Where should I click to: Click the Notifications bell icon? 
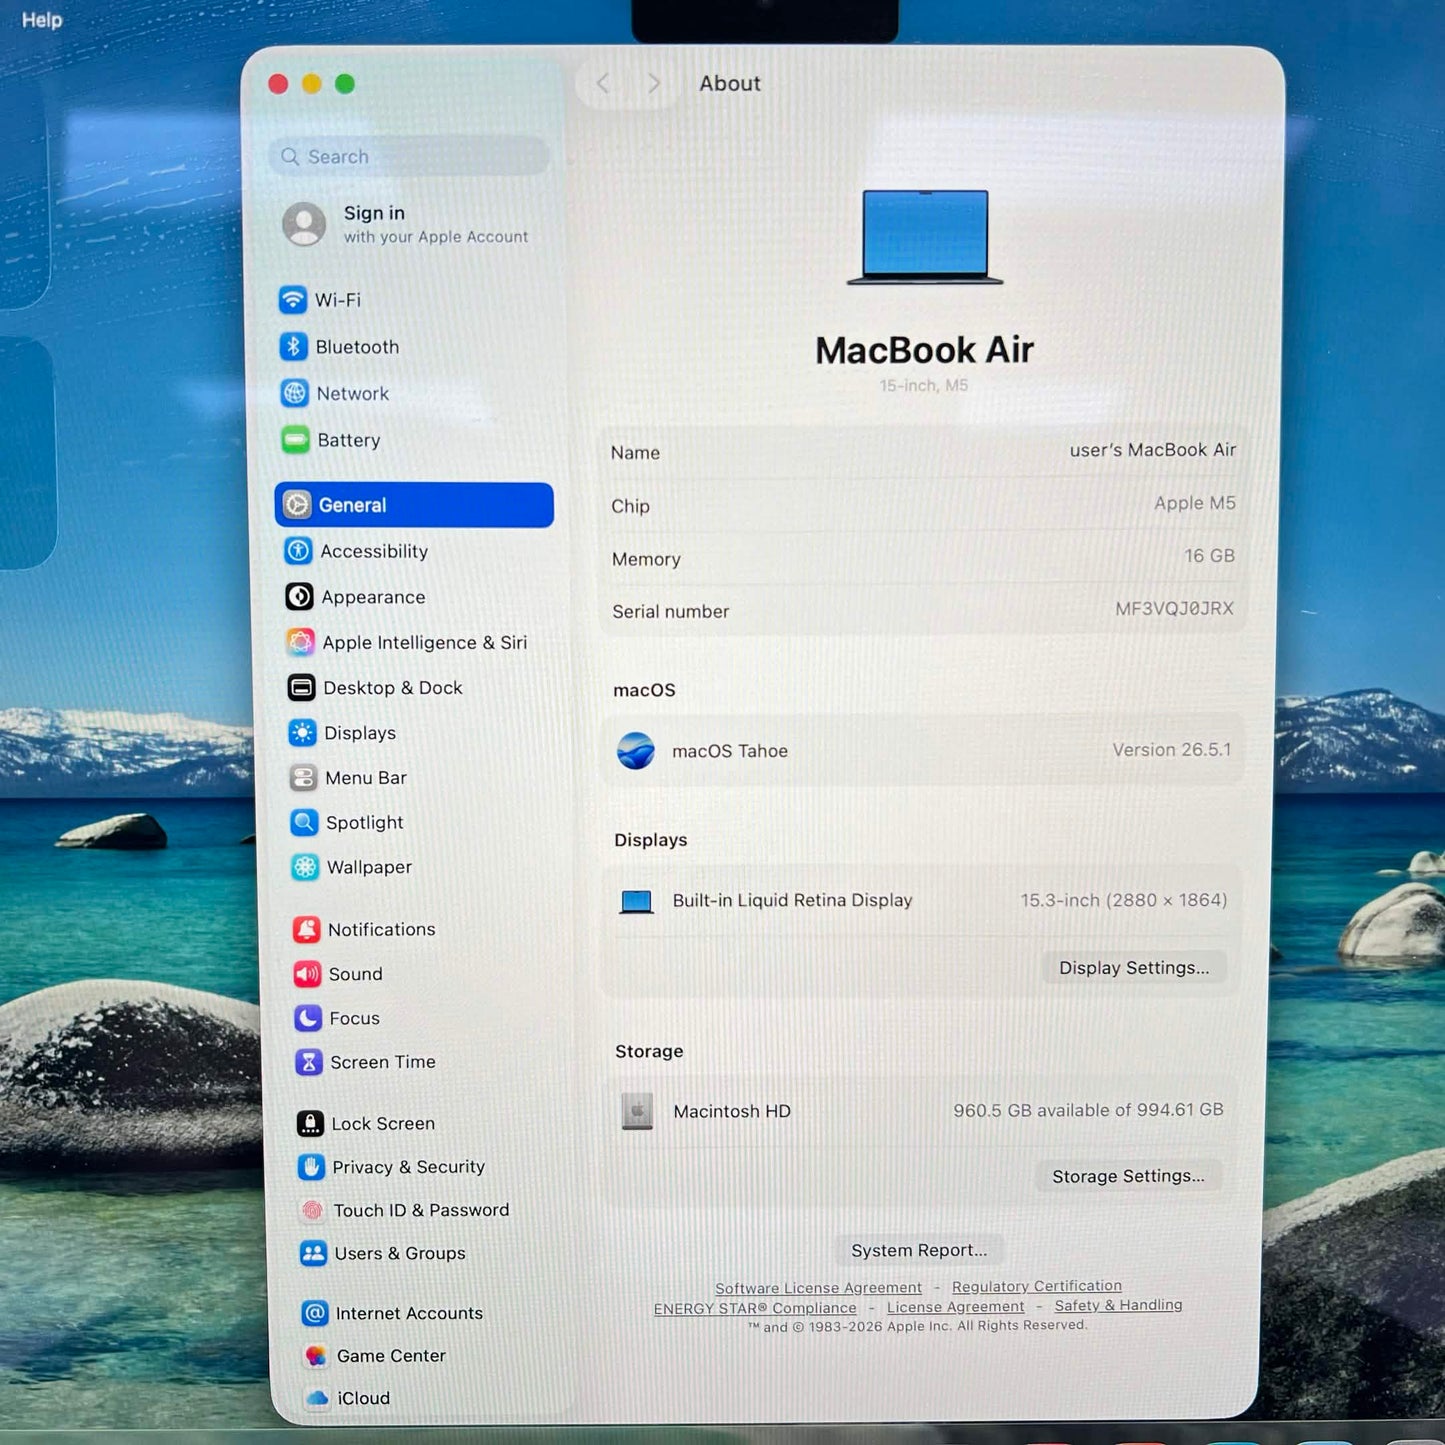(x=306, y=929)
